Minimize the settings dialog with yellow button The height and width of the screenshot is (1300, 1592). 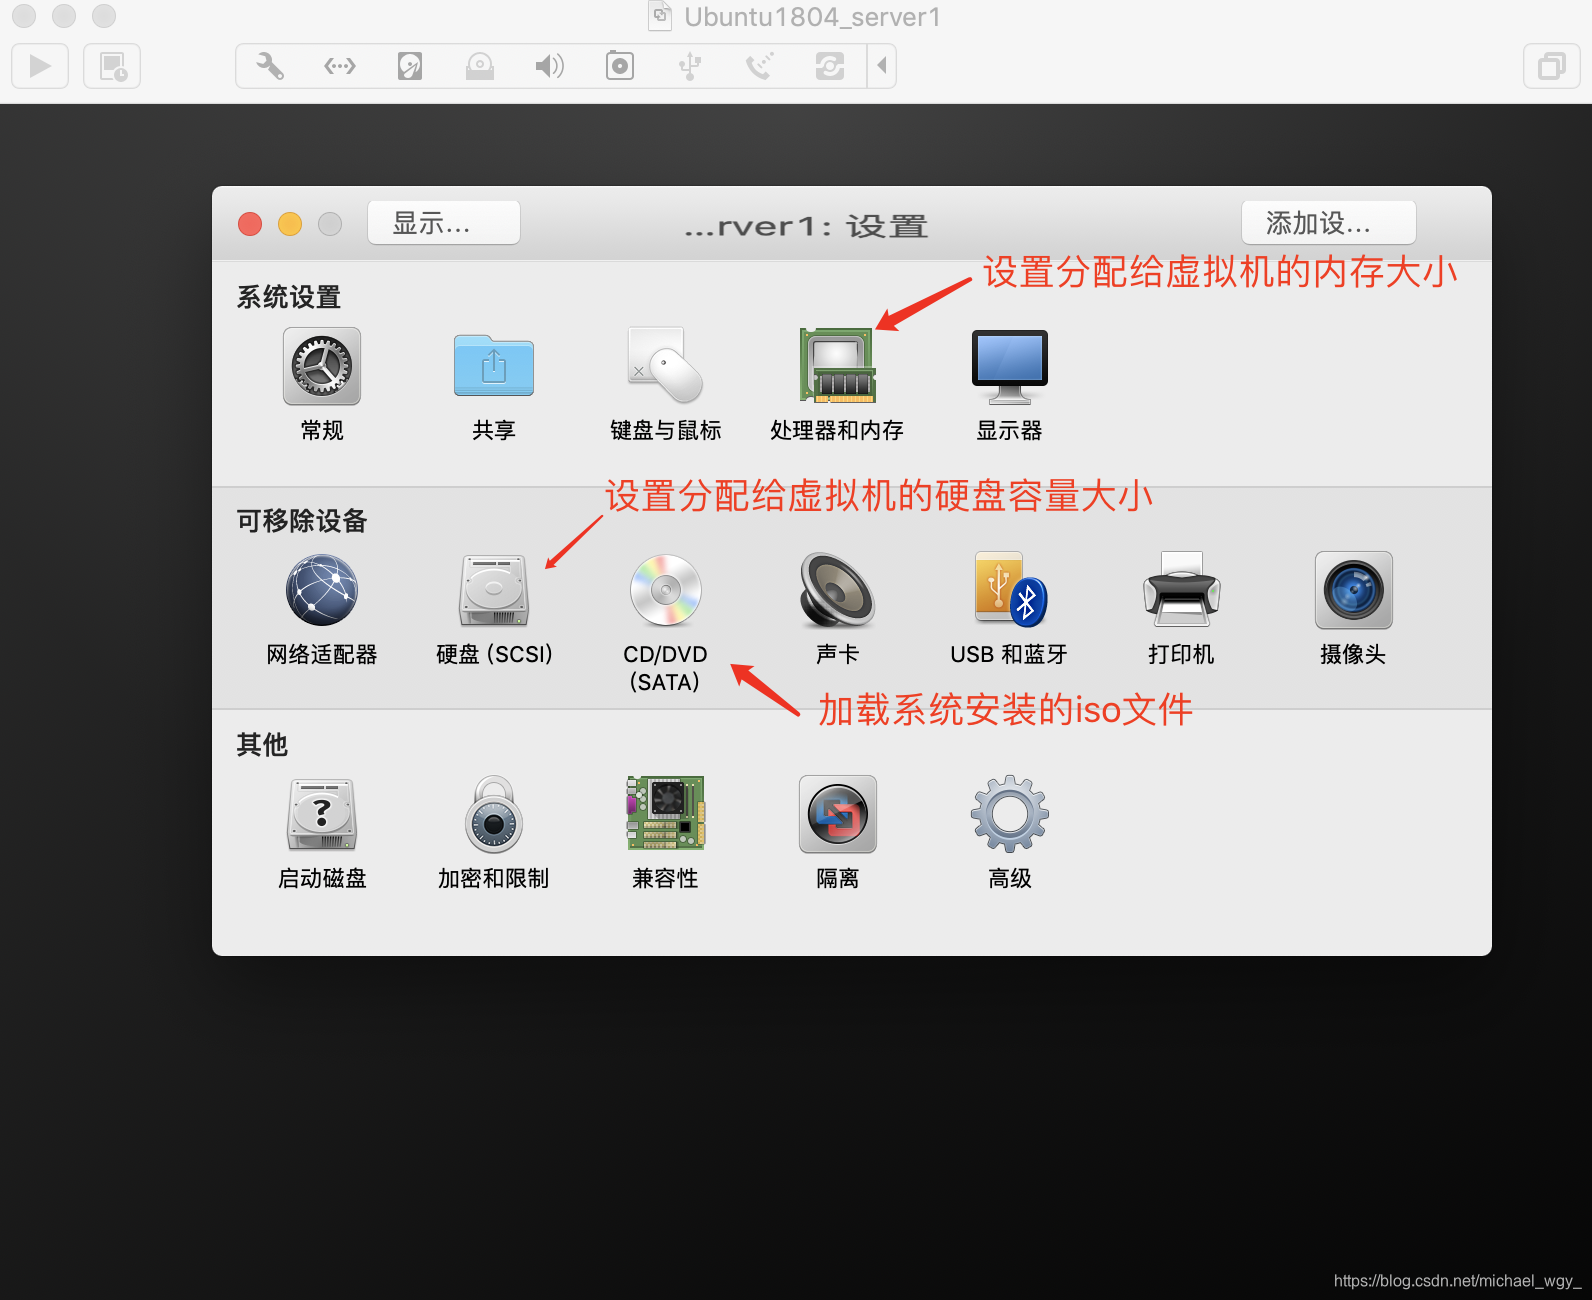point(290,224)
